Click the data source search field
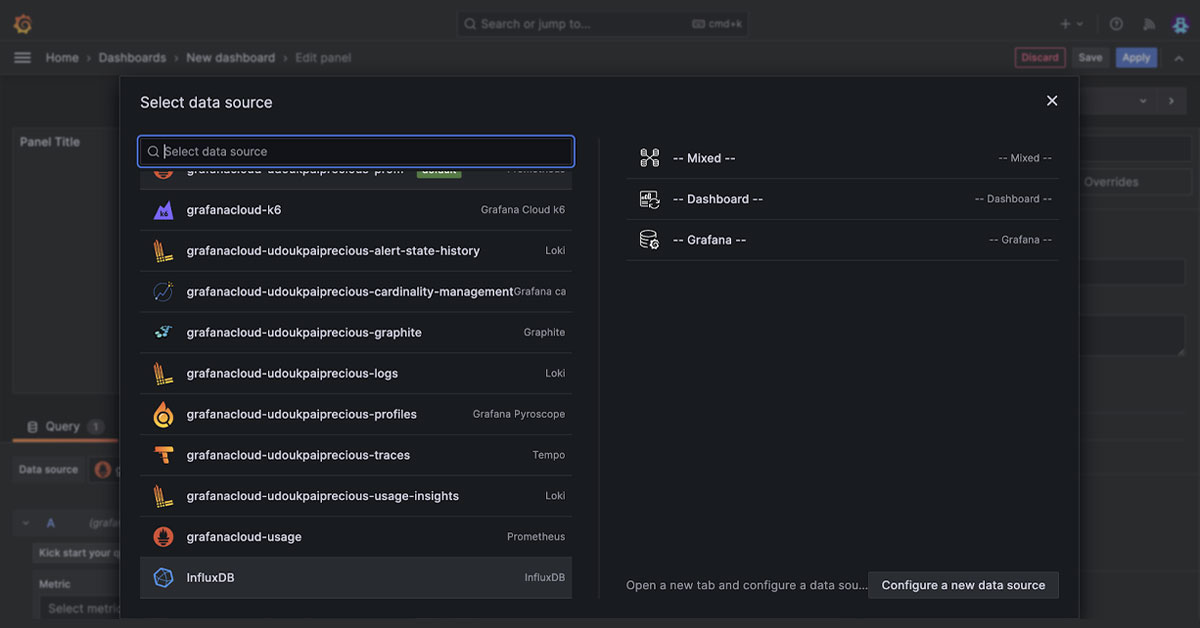Image resolution: width=1200 pixels, height=628 pixels. coord(355,151)
